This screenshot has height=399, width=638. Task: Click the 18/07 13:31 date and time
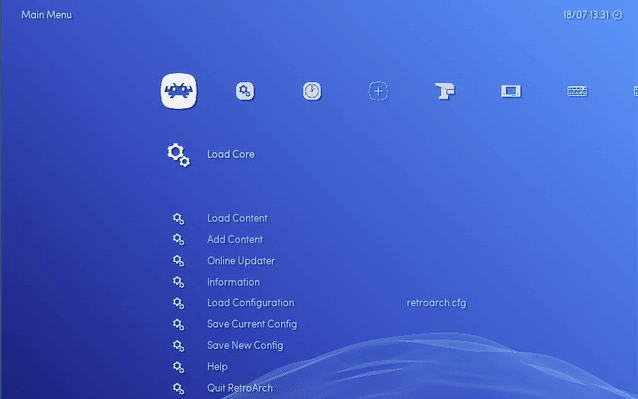tap(585, 15)
